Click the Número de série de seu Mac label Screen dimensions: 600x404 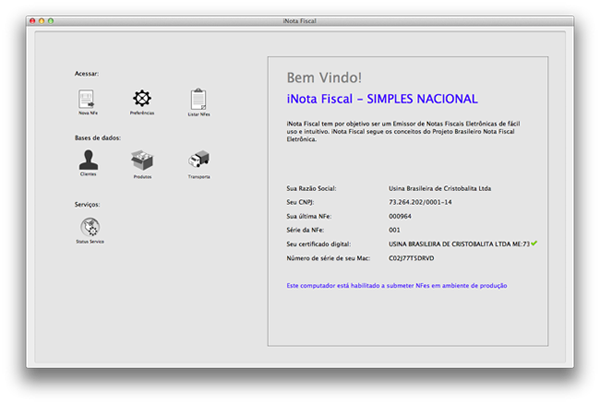tap(328, 258)
